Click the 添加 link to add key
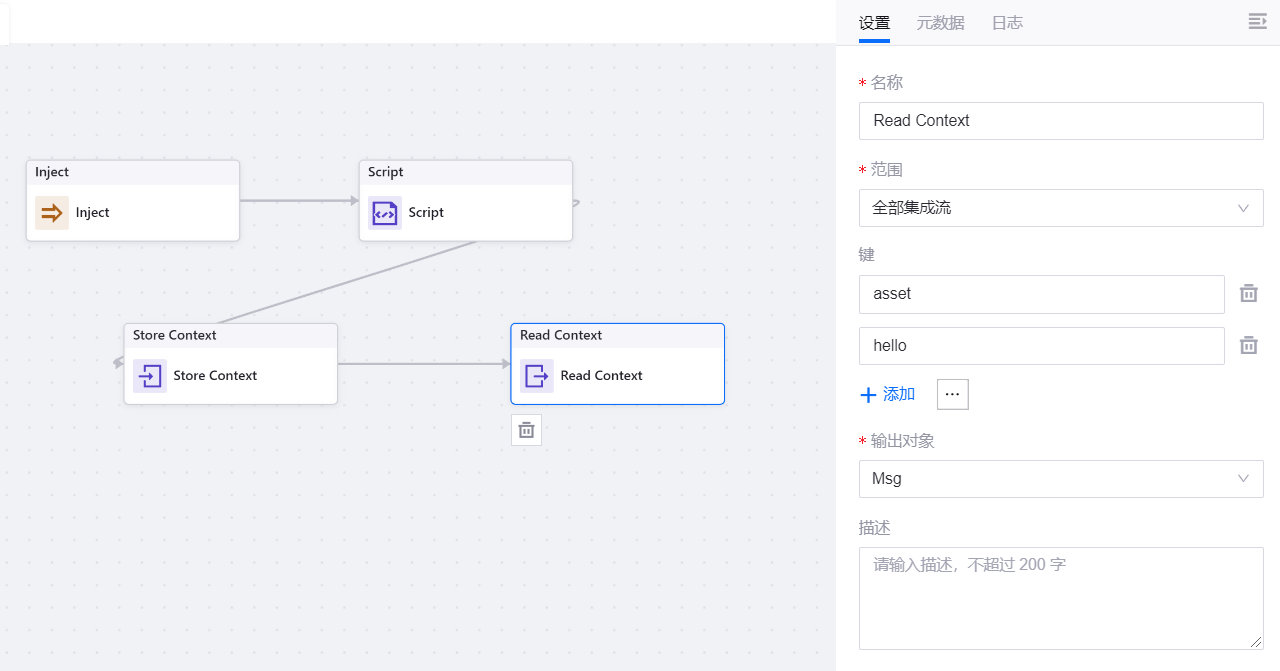The image size is (1280, 671). click(899, 395)
